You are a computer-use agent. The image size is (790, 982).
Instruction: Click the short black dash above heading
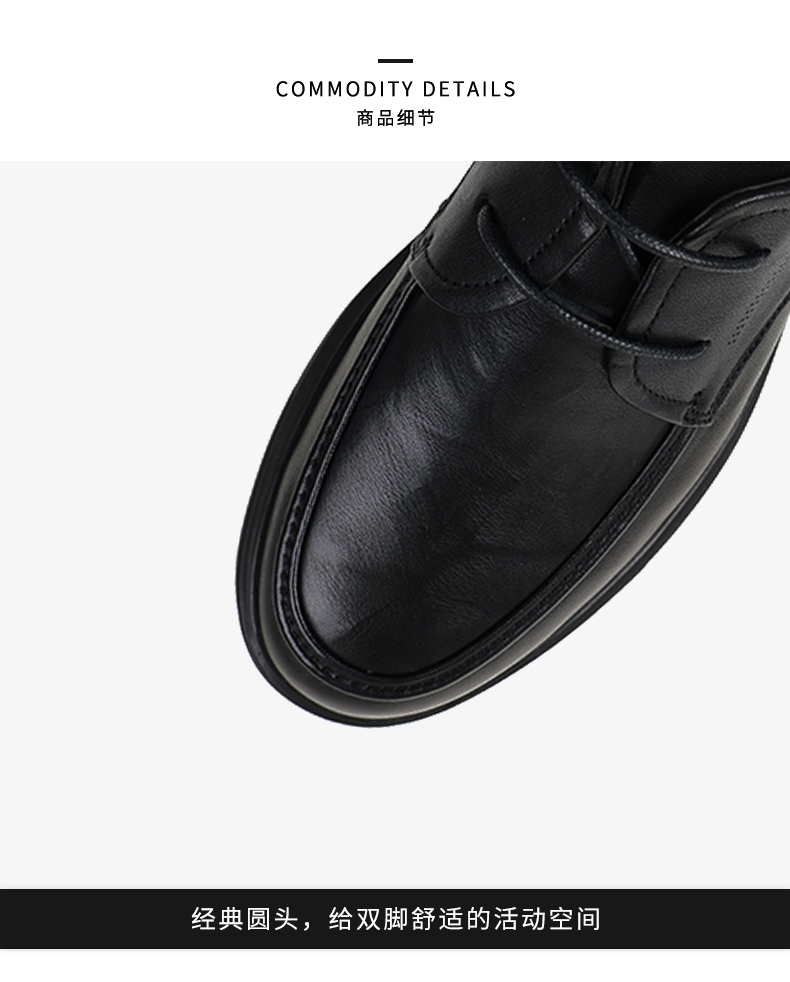395,61
